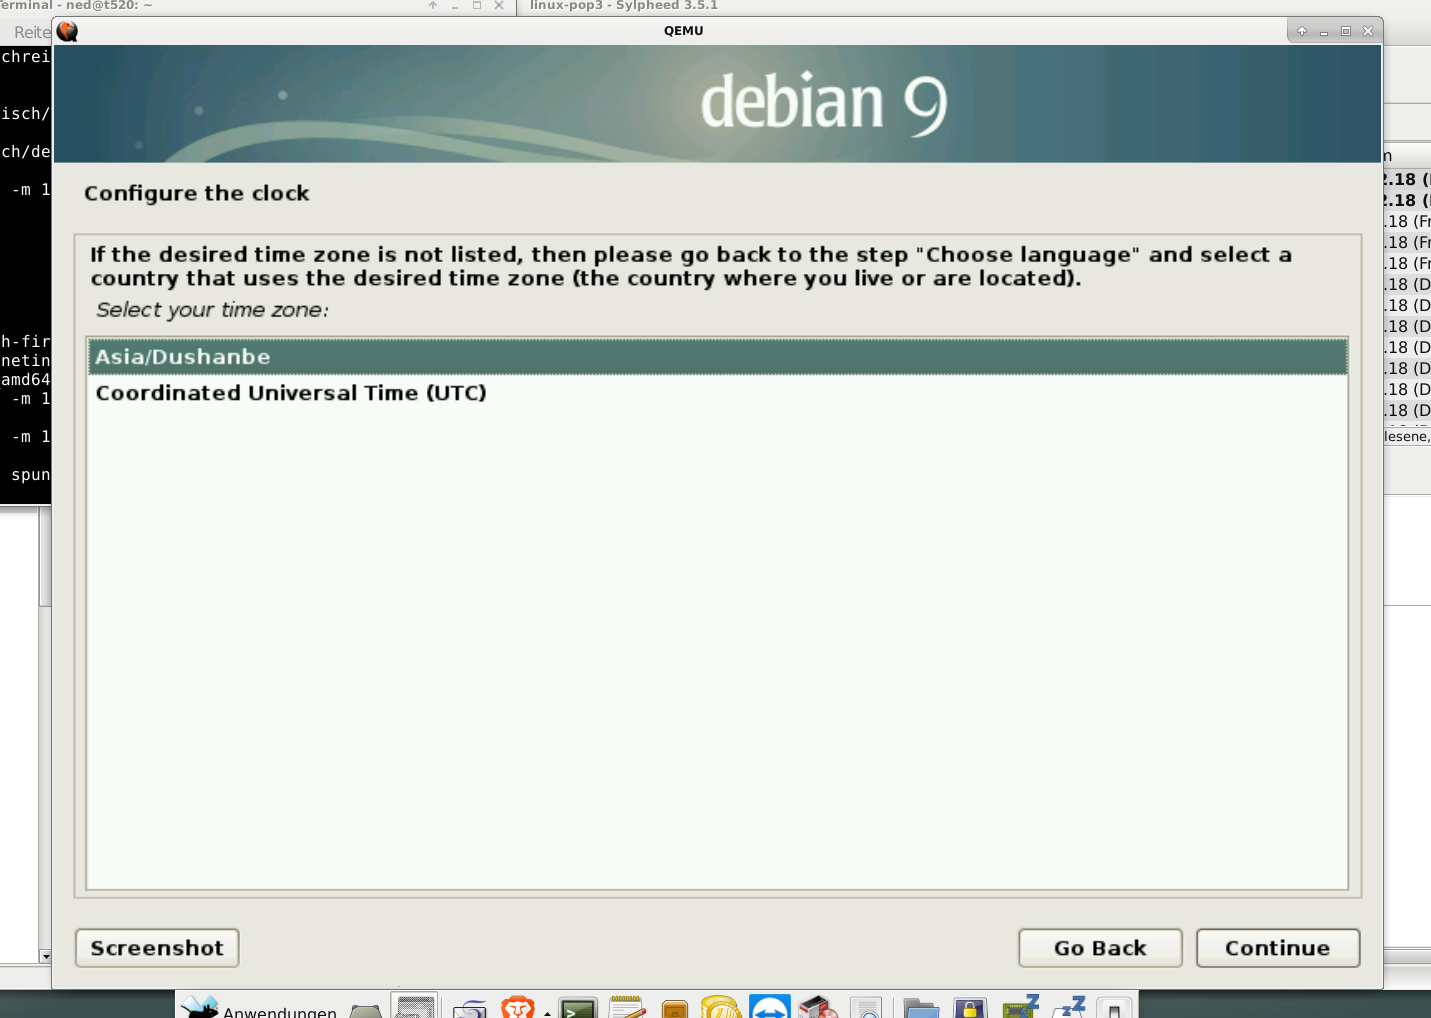This screenshot has height=1018, width=1431.
Task: Select Coordinated Universal Time (UTC)
Action: pyautogui.click(x=717, y=393)
